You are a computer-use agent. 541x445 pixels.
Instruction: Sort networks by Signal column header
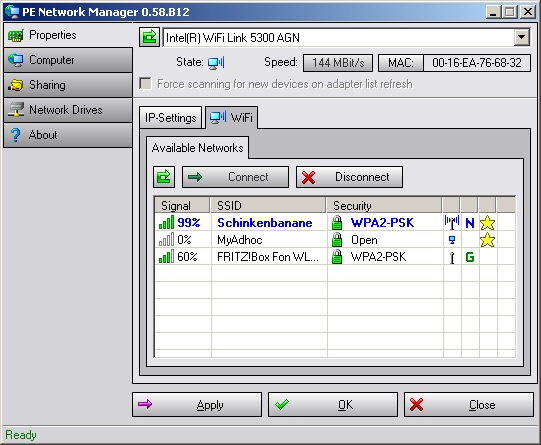[x=182, y=206]
